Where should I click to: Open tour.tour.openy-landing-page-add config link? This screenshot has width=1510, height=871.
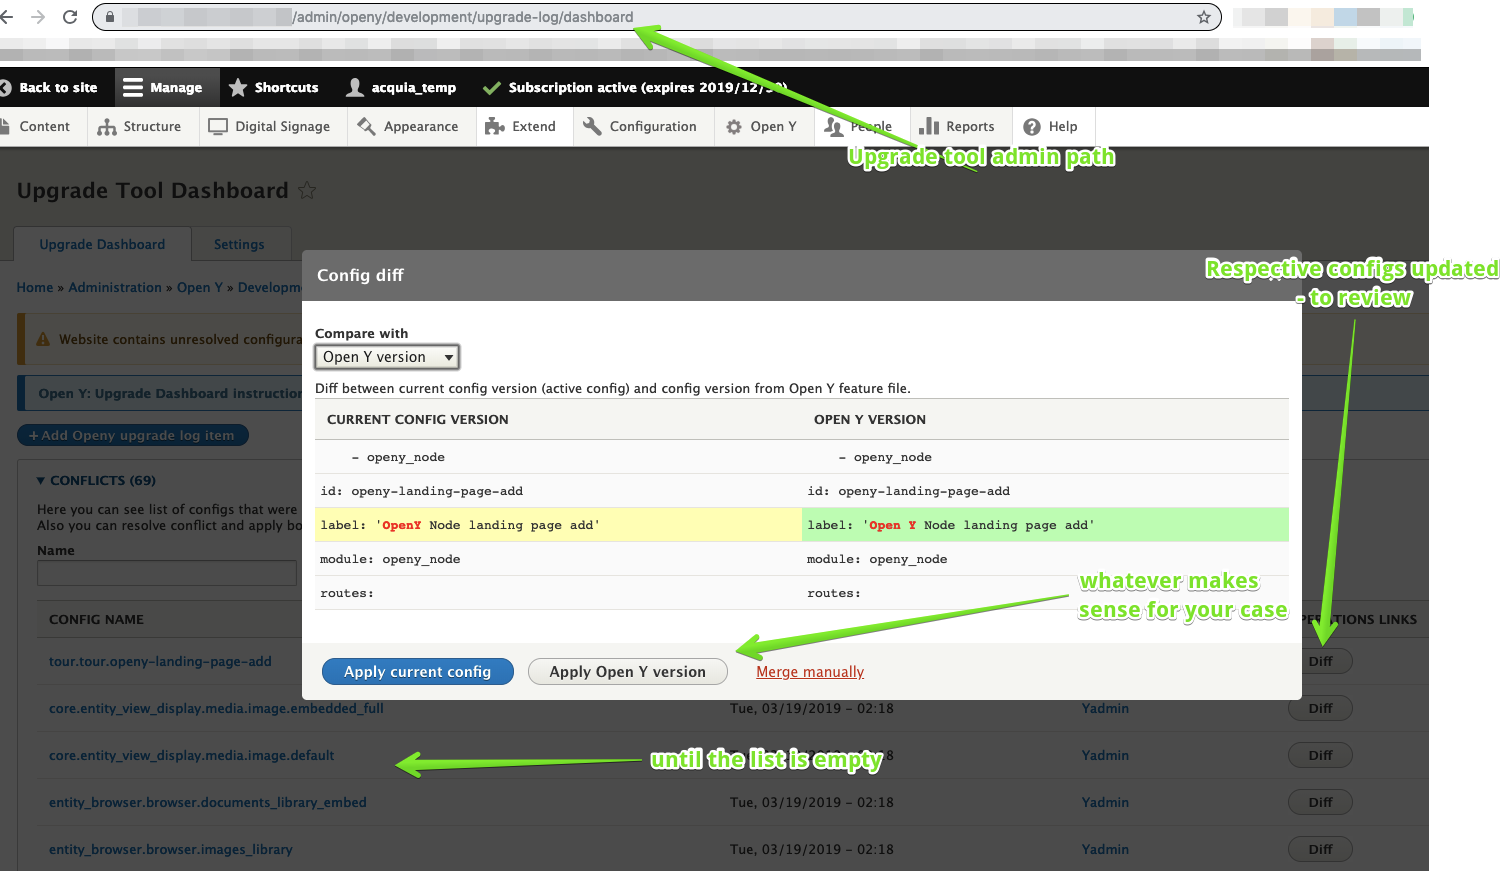160,661
